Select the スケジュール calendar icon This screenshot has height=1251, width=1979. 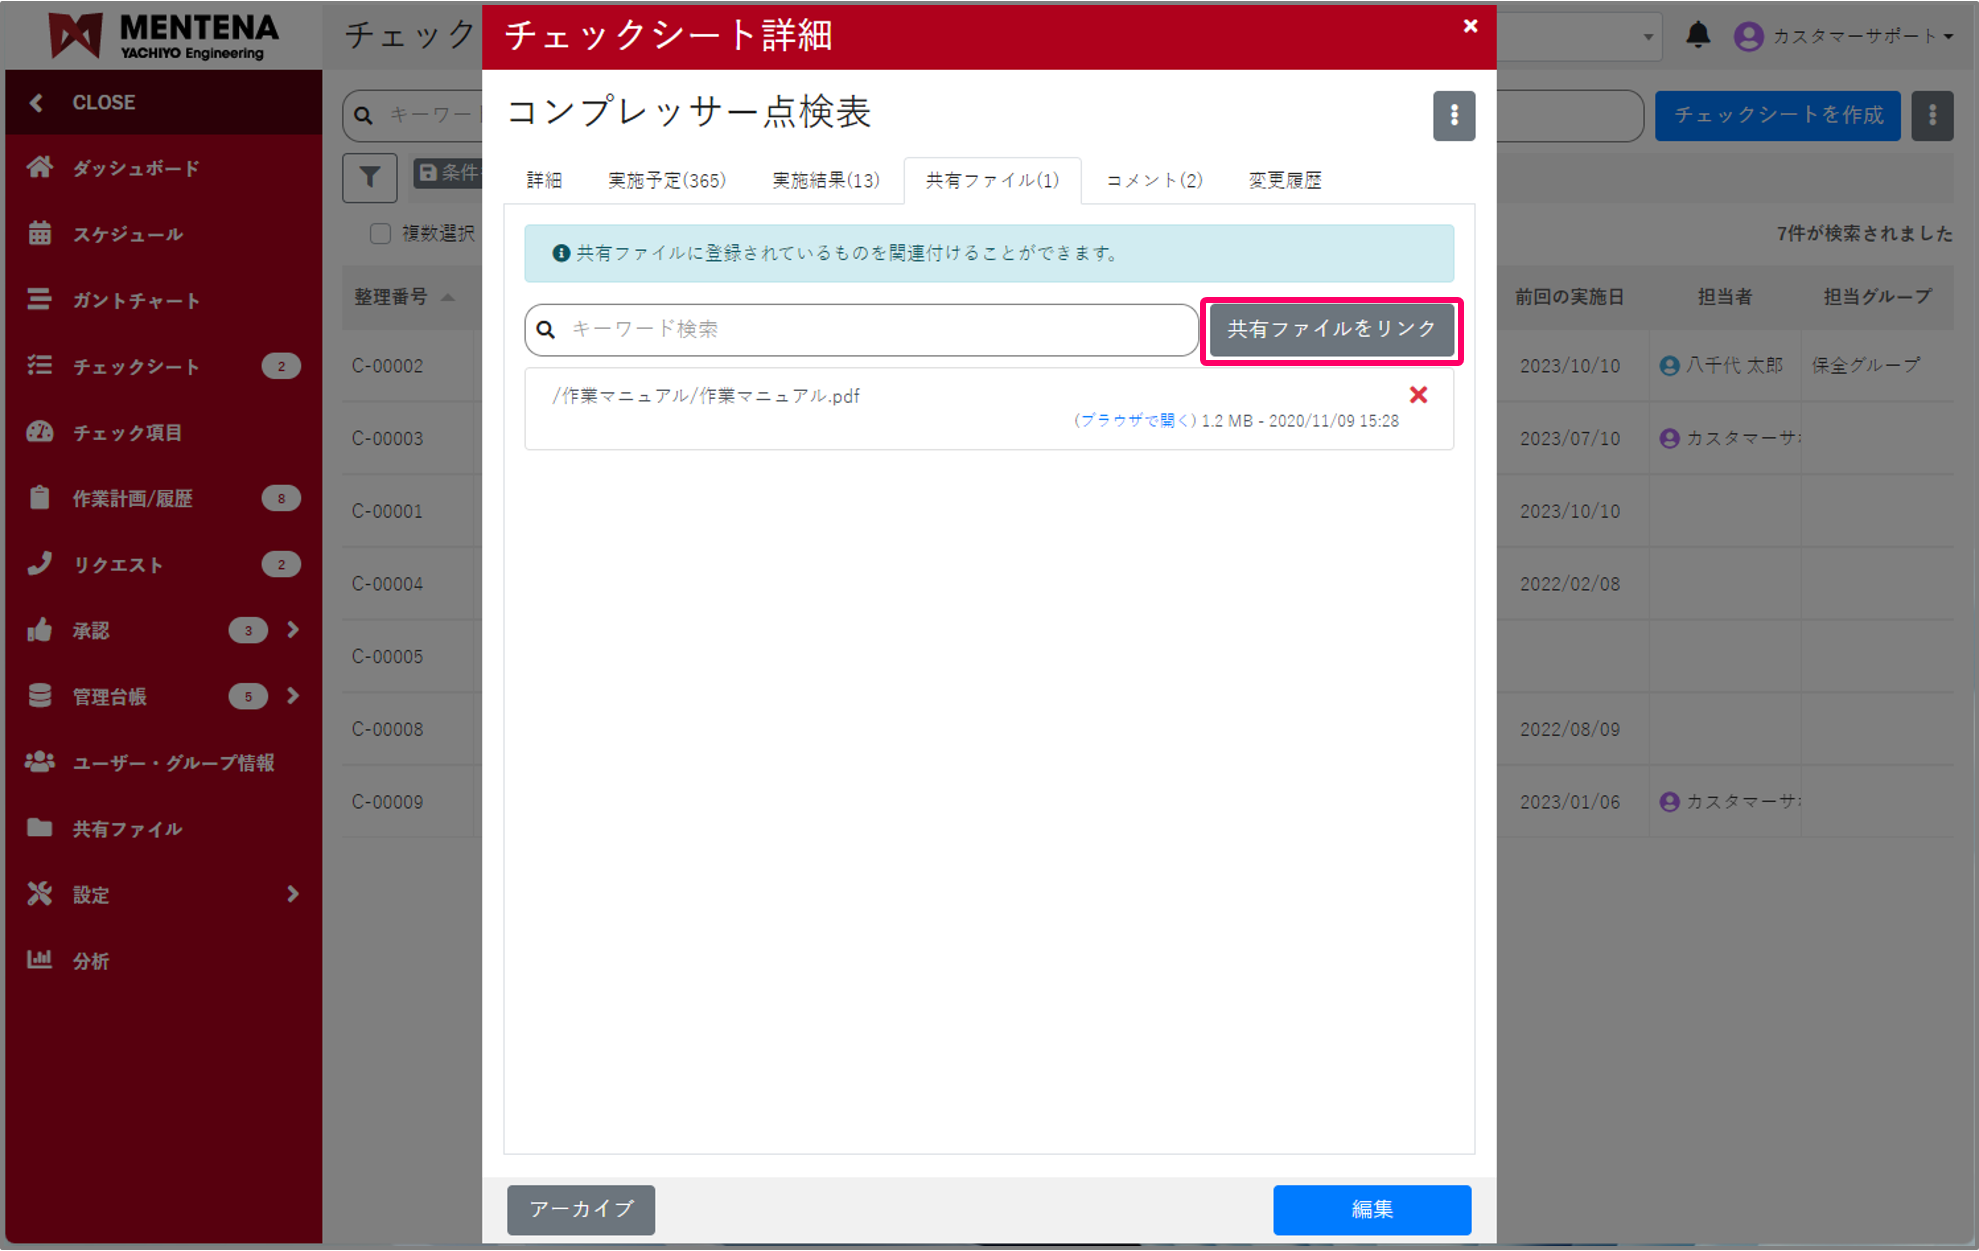click(40, 233)
